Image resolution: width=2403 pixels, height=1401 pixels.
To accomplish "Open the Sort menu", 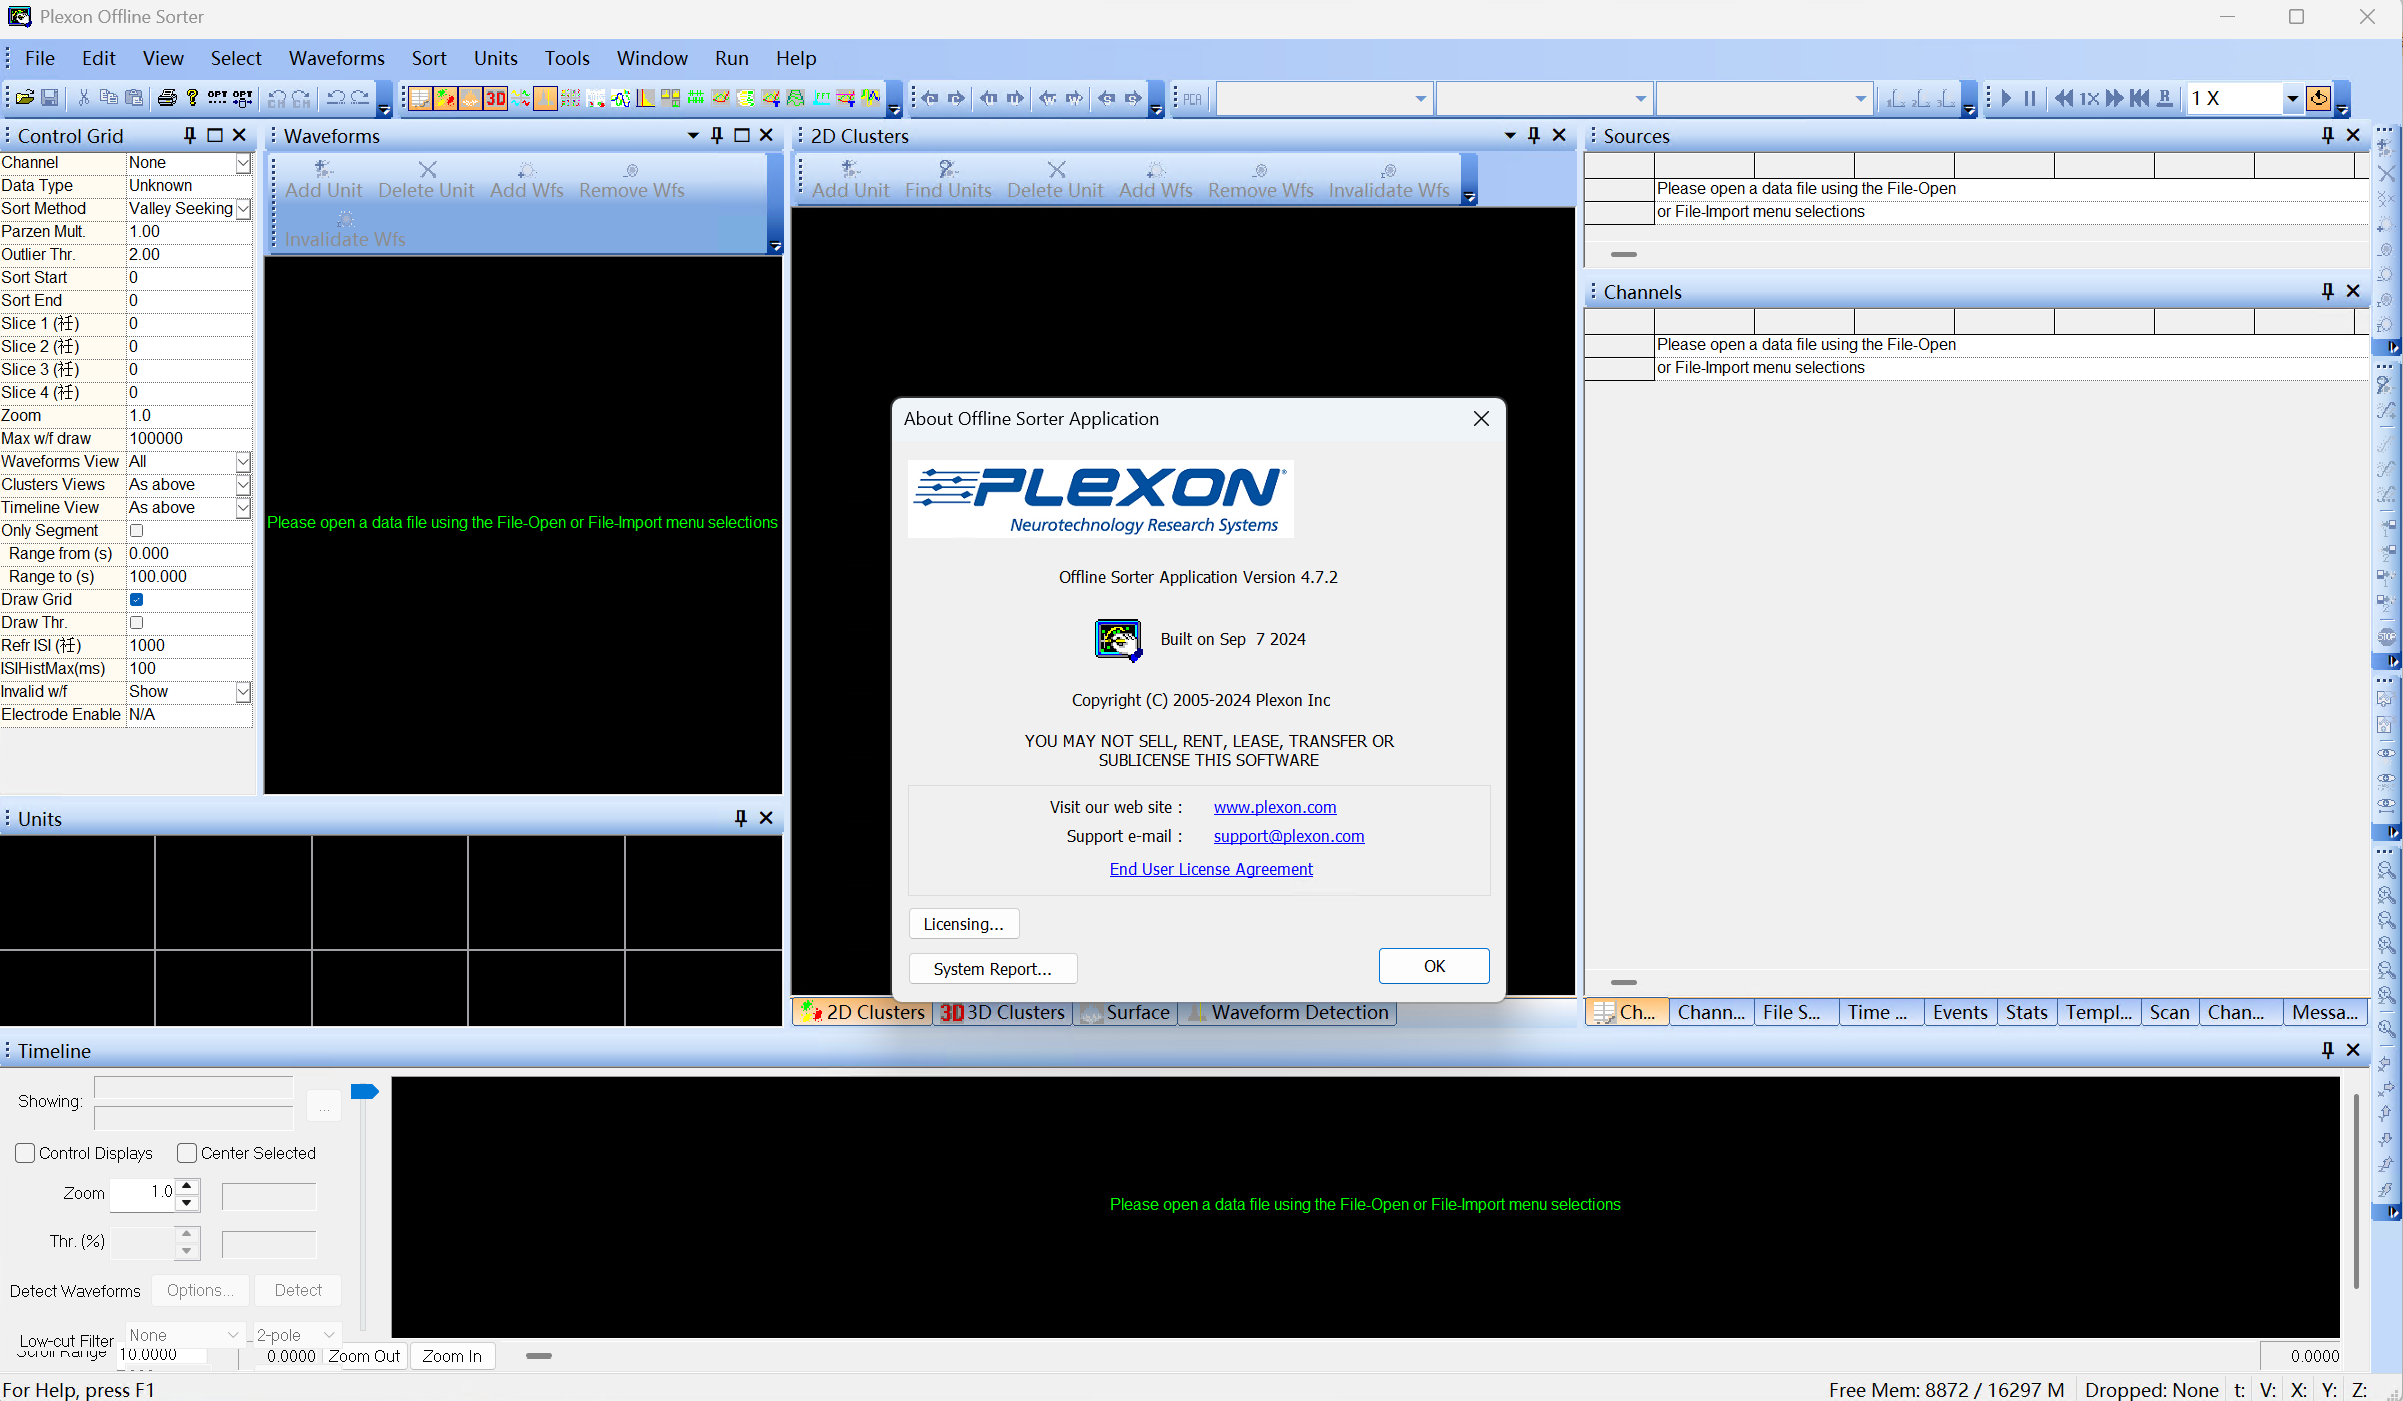I will click(429, 58).
